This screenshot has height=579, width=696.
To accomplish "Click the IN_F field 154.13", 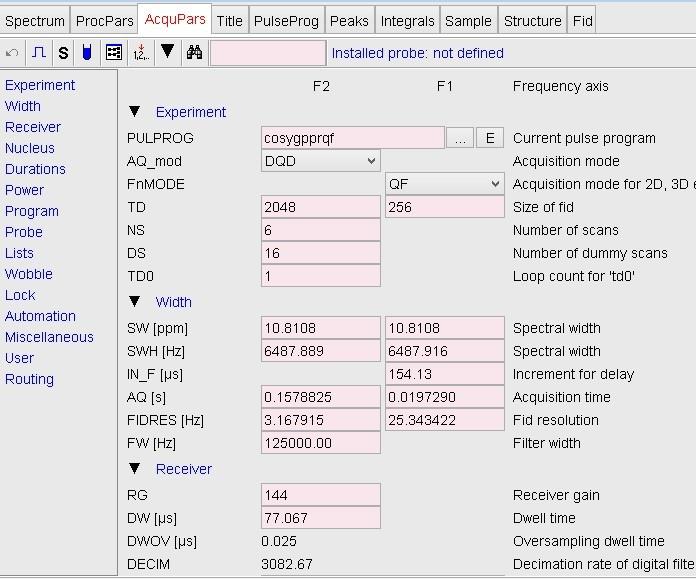I will (x=444, y=374).
